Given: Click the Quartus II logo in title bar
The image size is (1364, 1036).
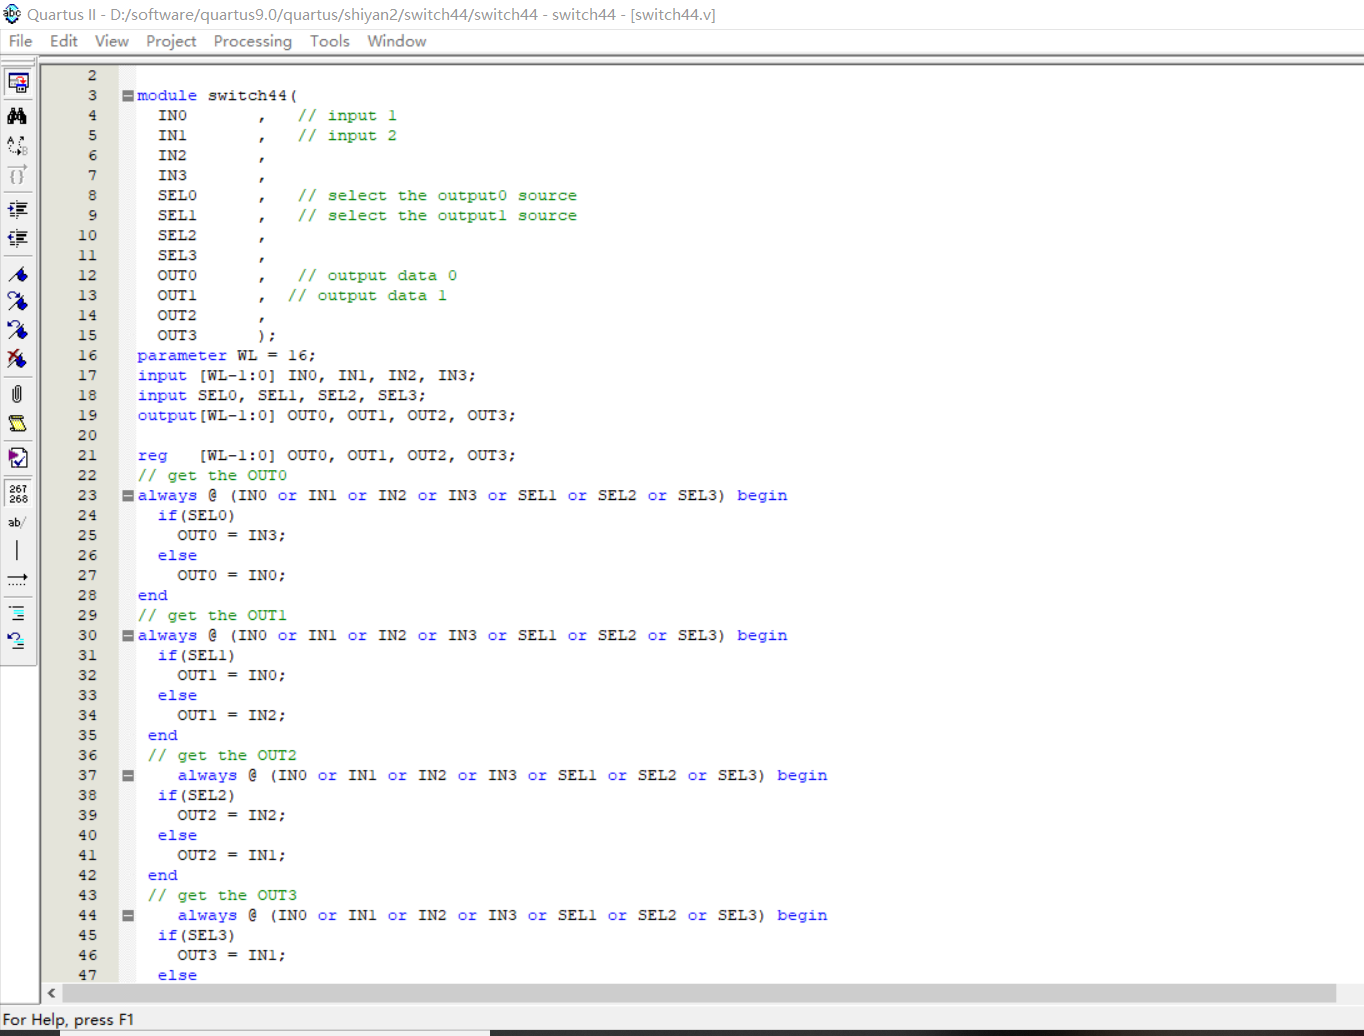Looking at the screenshot, I should click(x=12, y=14).
